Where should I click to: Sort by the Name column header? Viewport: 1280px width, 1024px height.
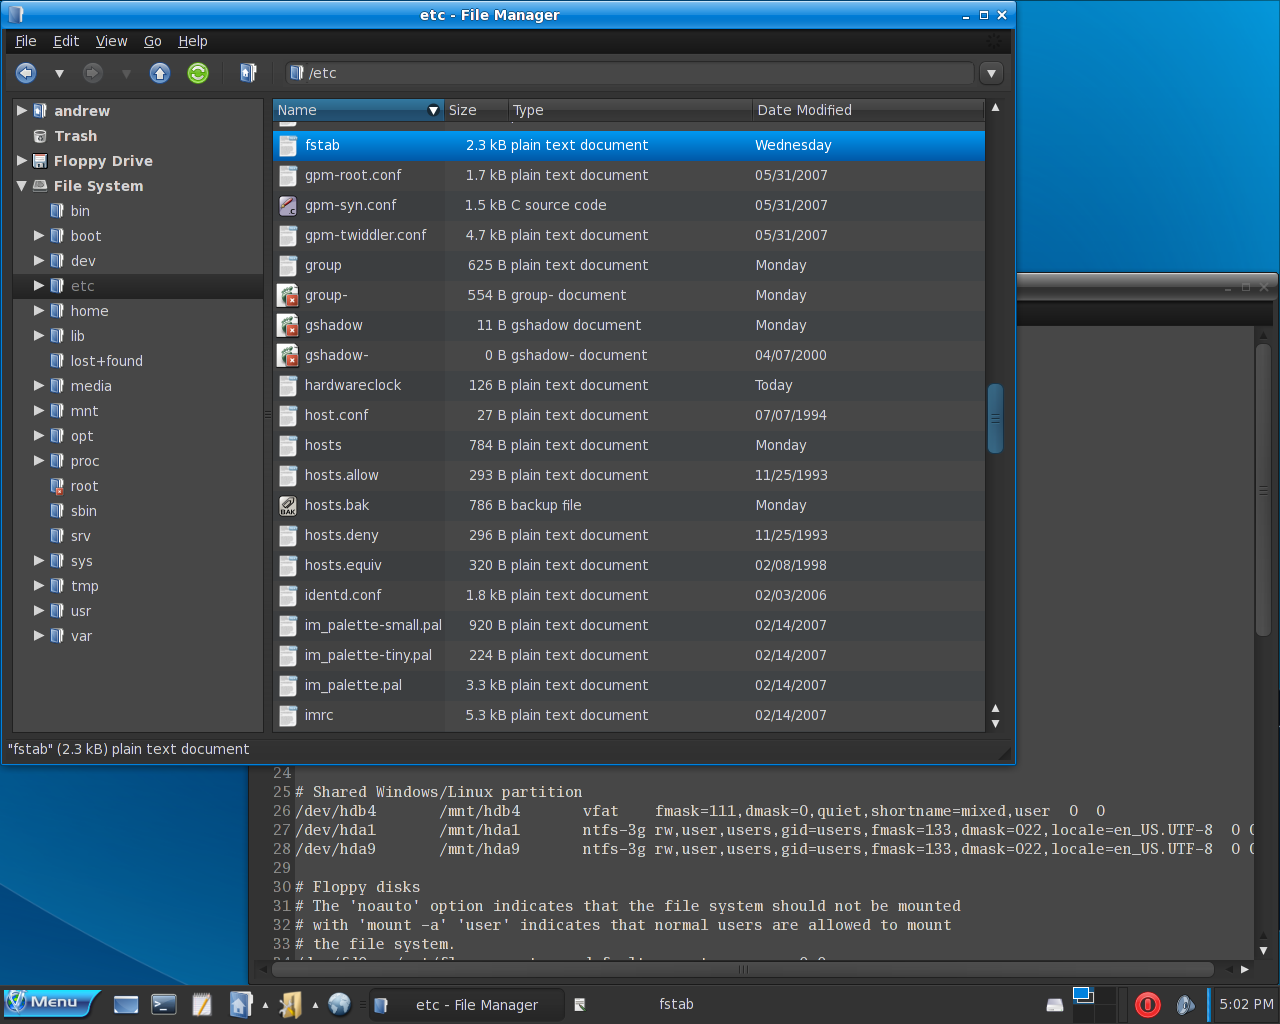pyautogui.click(x=358, y=110)
